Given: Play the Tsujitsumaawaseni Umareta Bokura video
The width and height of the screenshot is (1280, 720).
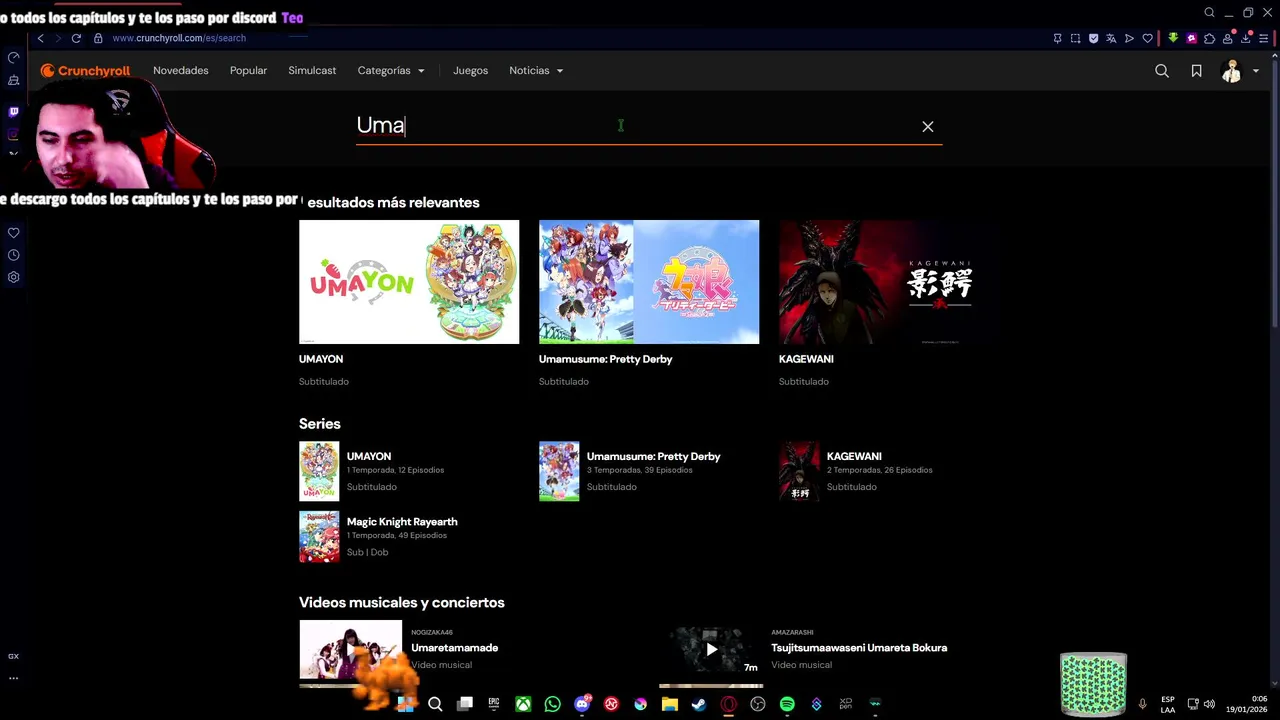Looking at the screenshot, I should click(x=710, y=649).
